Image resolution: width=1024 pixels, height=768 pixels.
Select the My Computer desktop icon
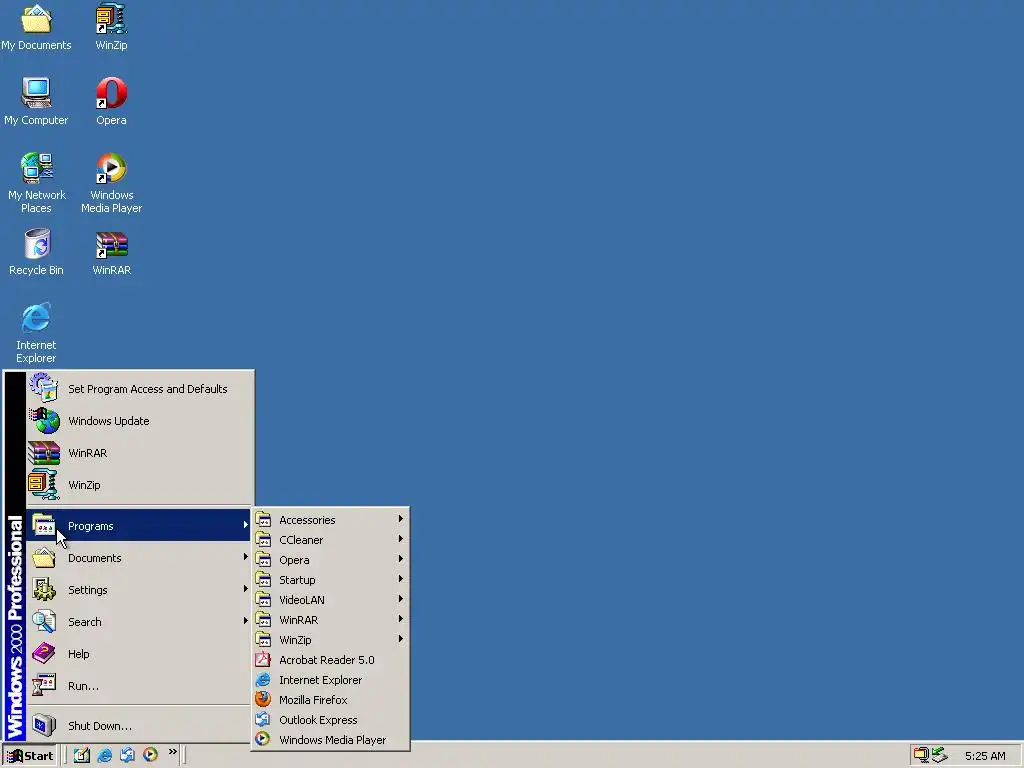[x=36, y=101]
